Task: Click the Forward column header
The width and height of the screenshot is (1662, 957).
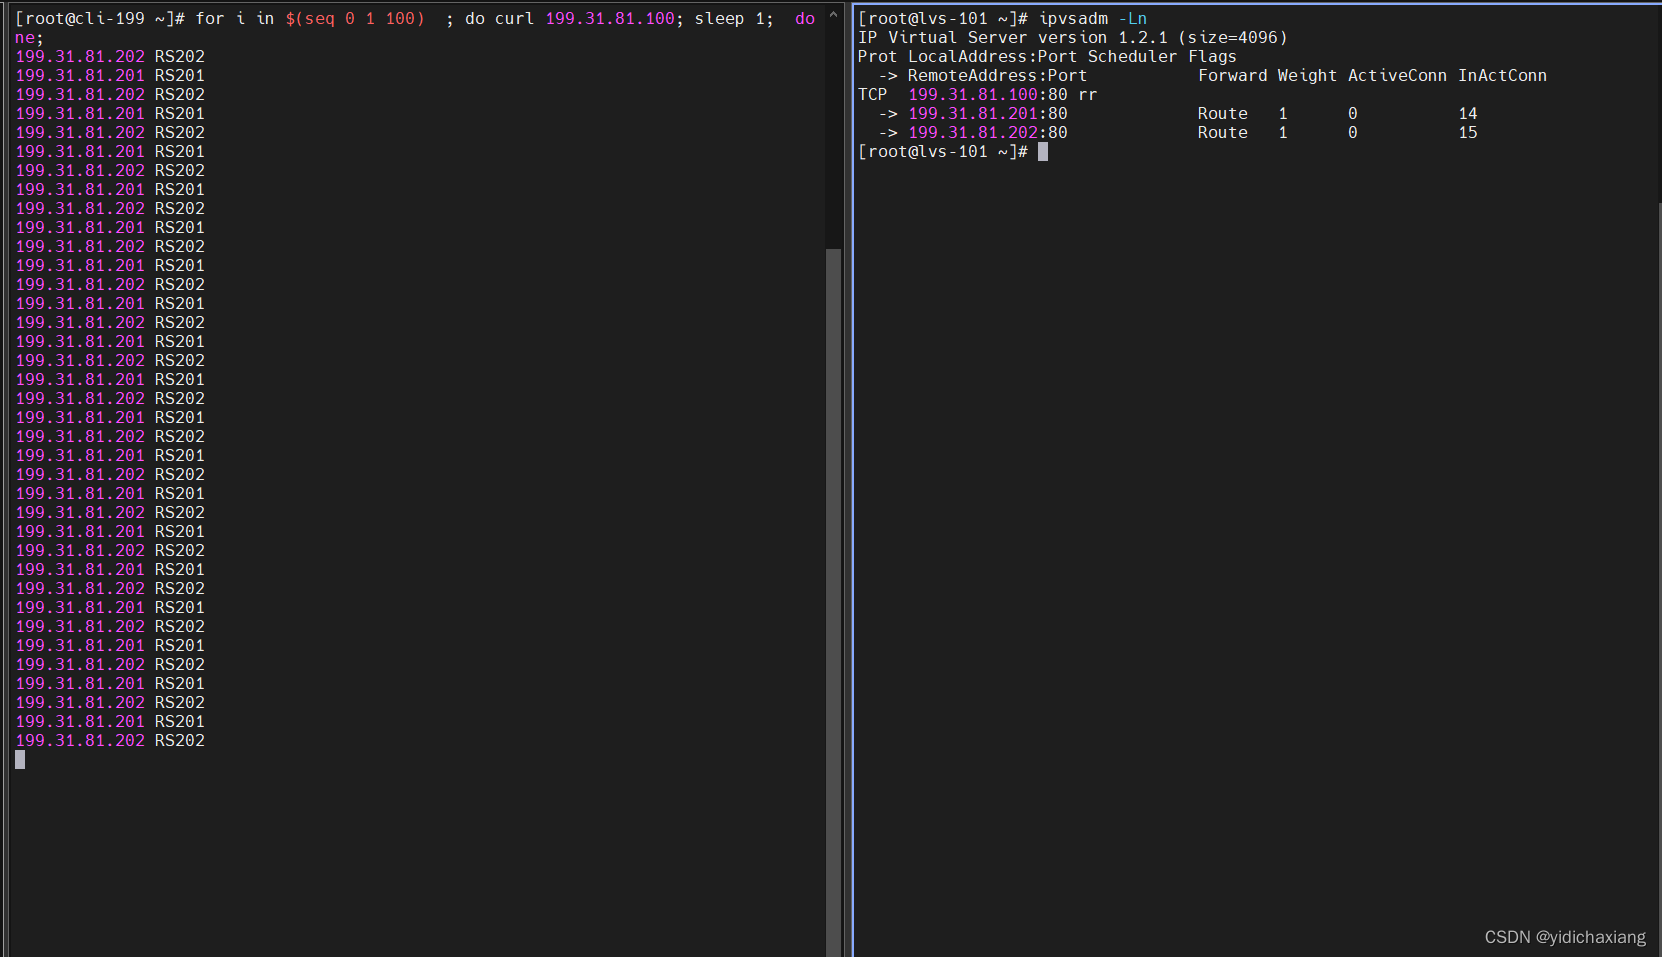Action: tap(1233, 76)
